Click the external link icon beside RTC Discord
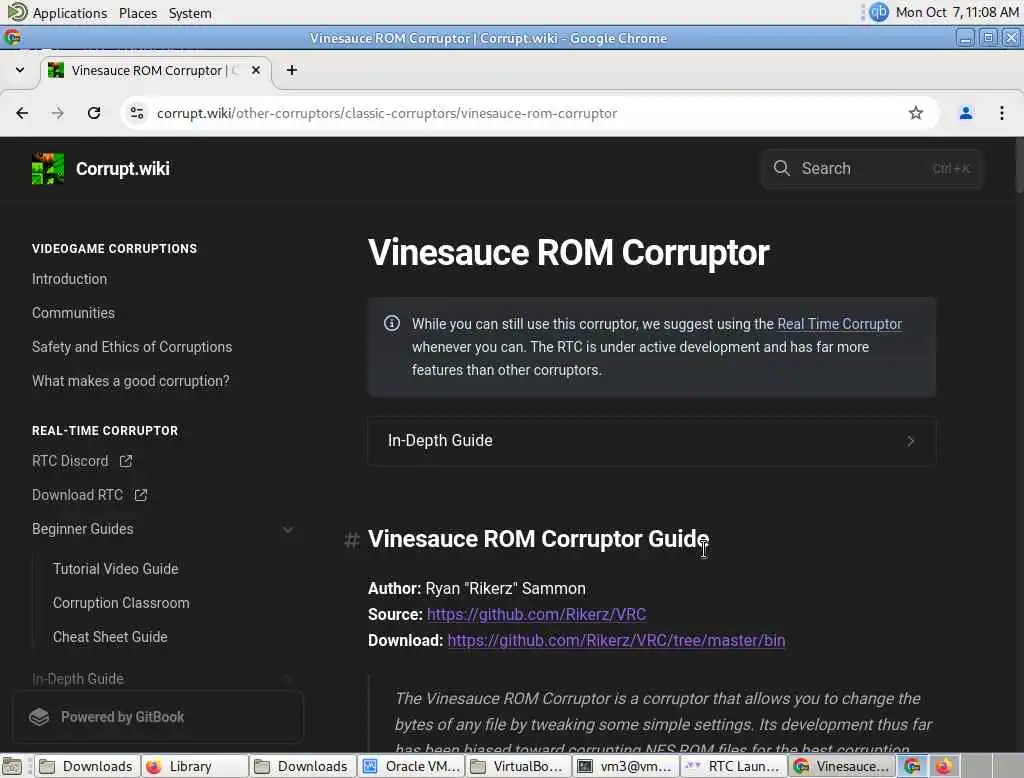Viewport: 1024px width, 778px height. (x=126, y=461)
